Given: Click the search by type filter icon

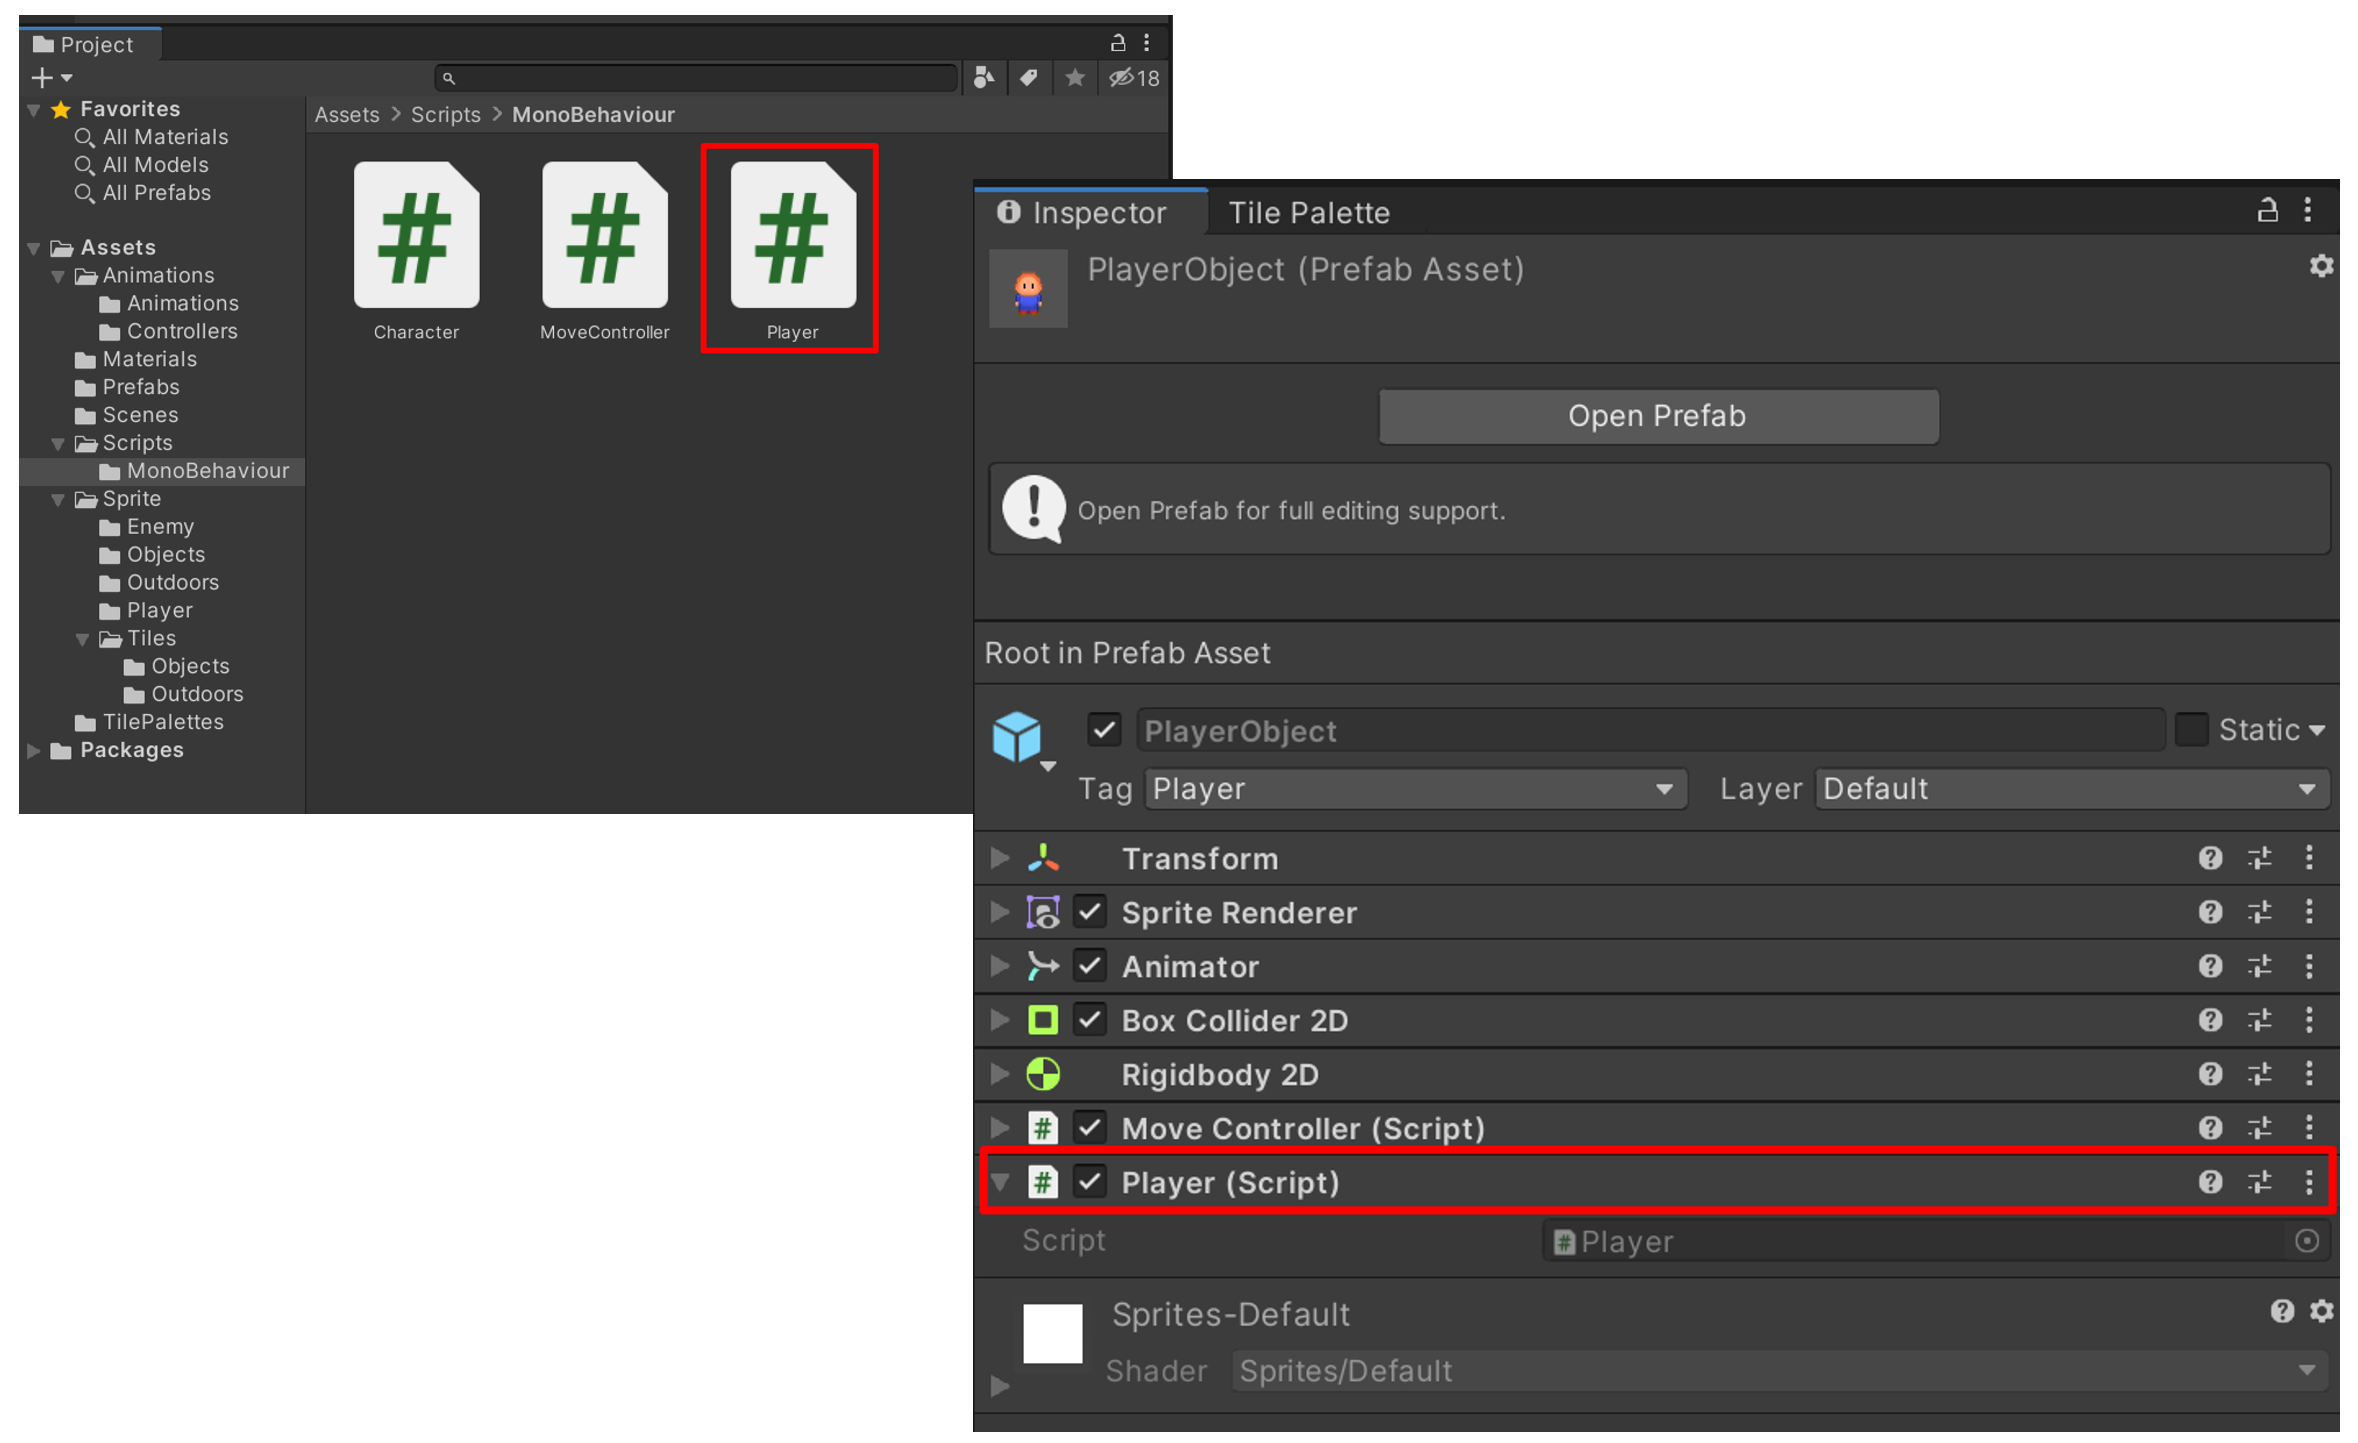Looking at the screenshot, I should click(x=984, y=77).
